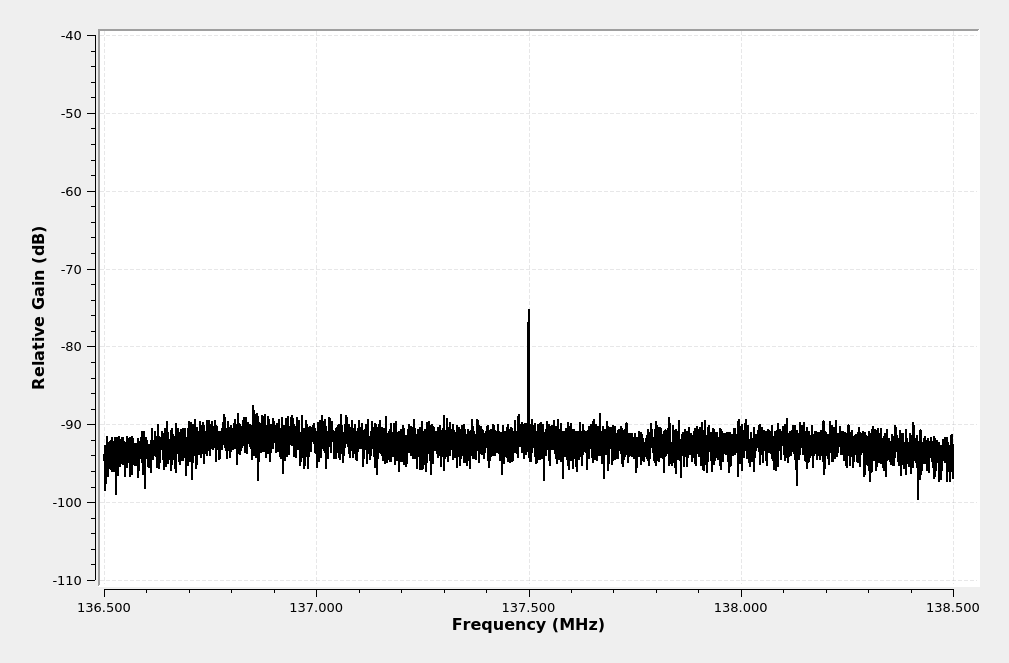Click the -110 y-axis tick label

click(x=68, y=581)
